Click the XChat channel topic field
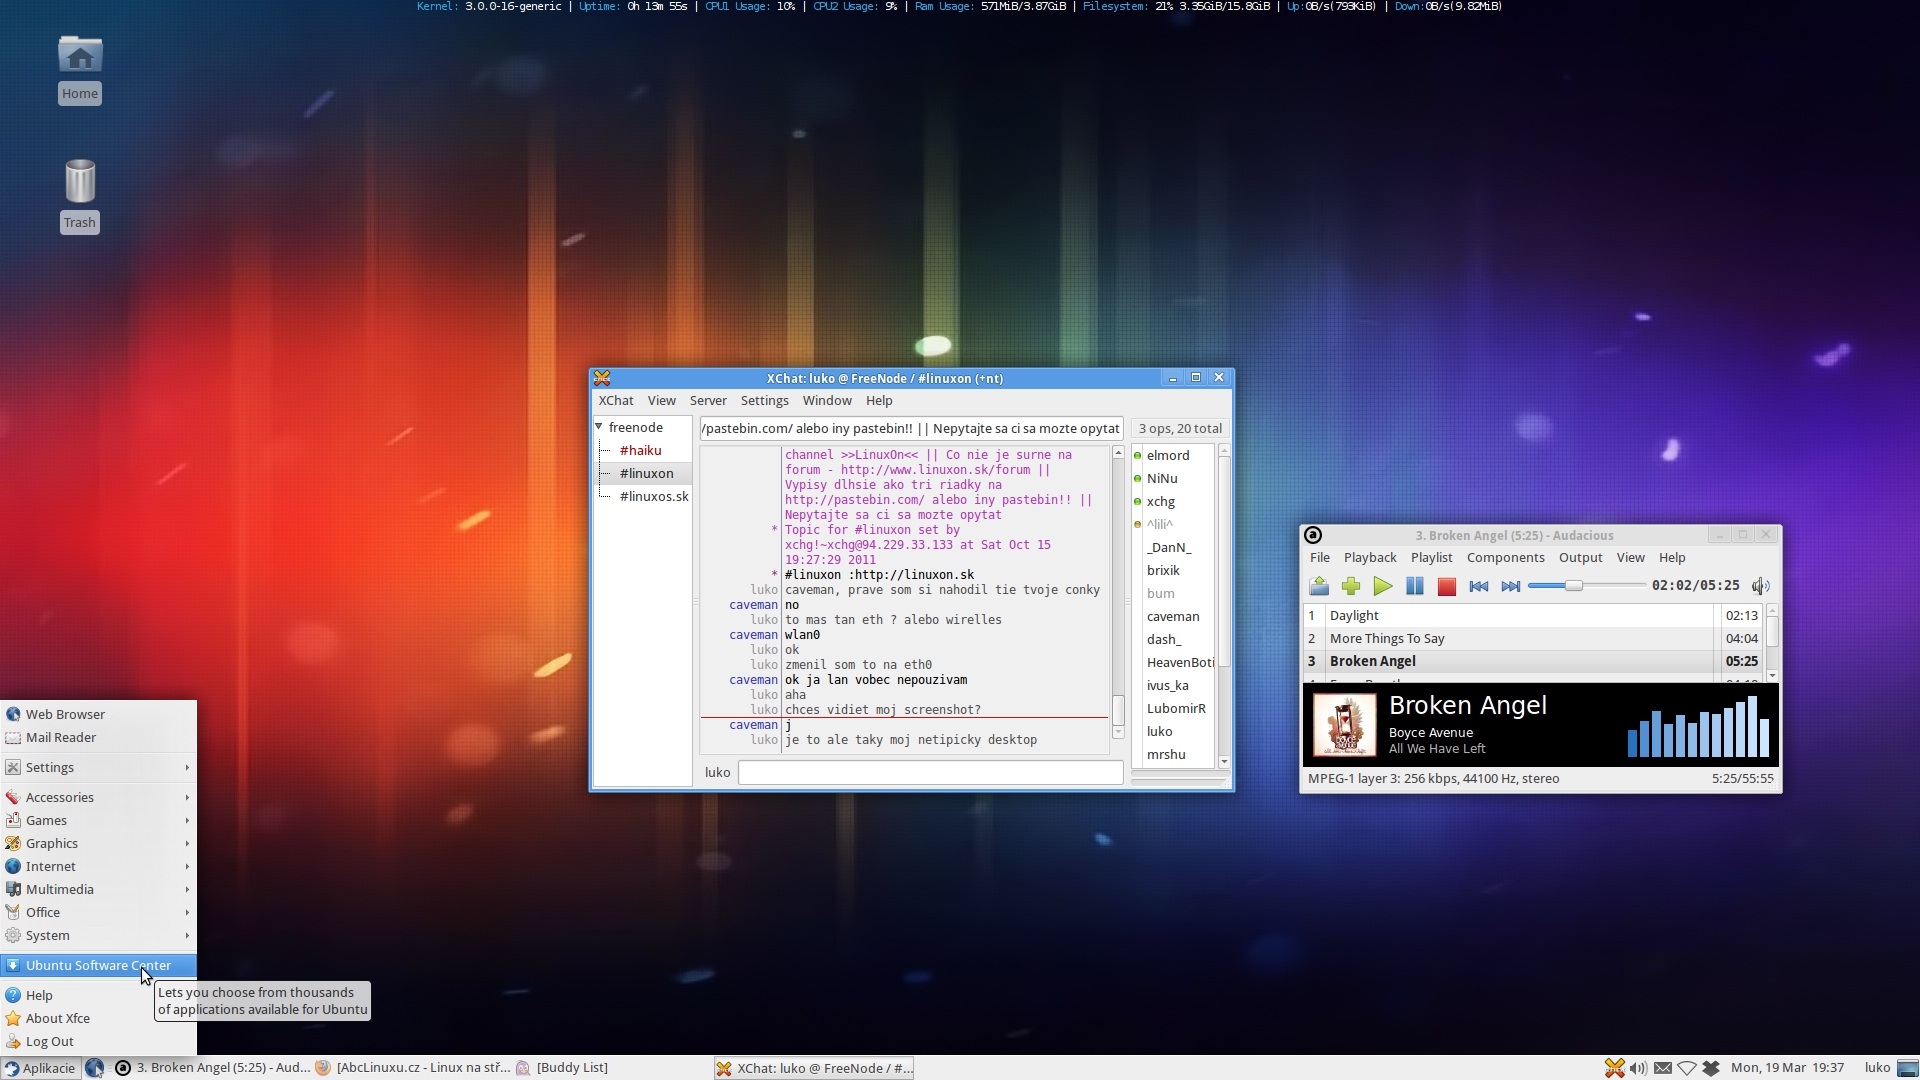Image resolution: width=1920 pixels, height=1080 pixels. pyautogui.click(x=911, y=429)
